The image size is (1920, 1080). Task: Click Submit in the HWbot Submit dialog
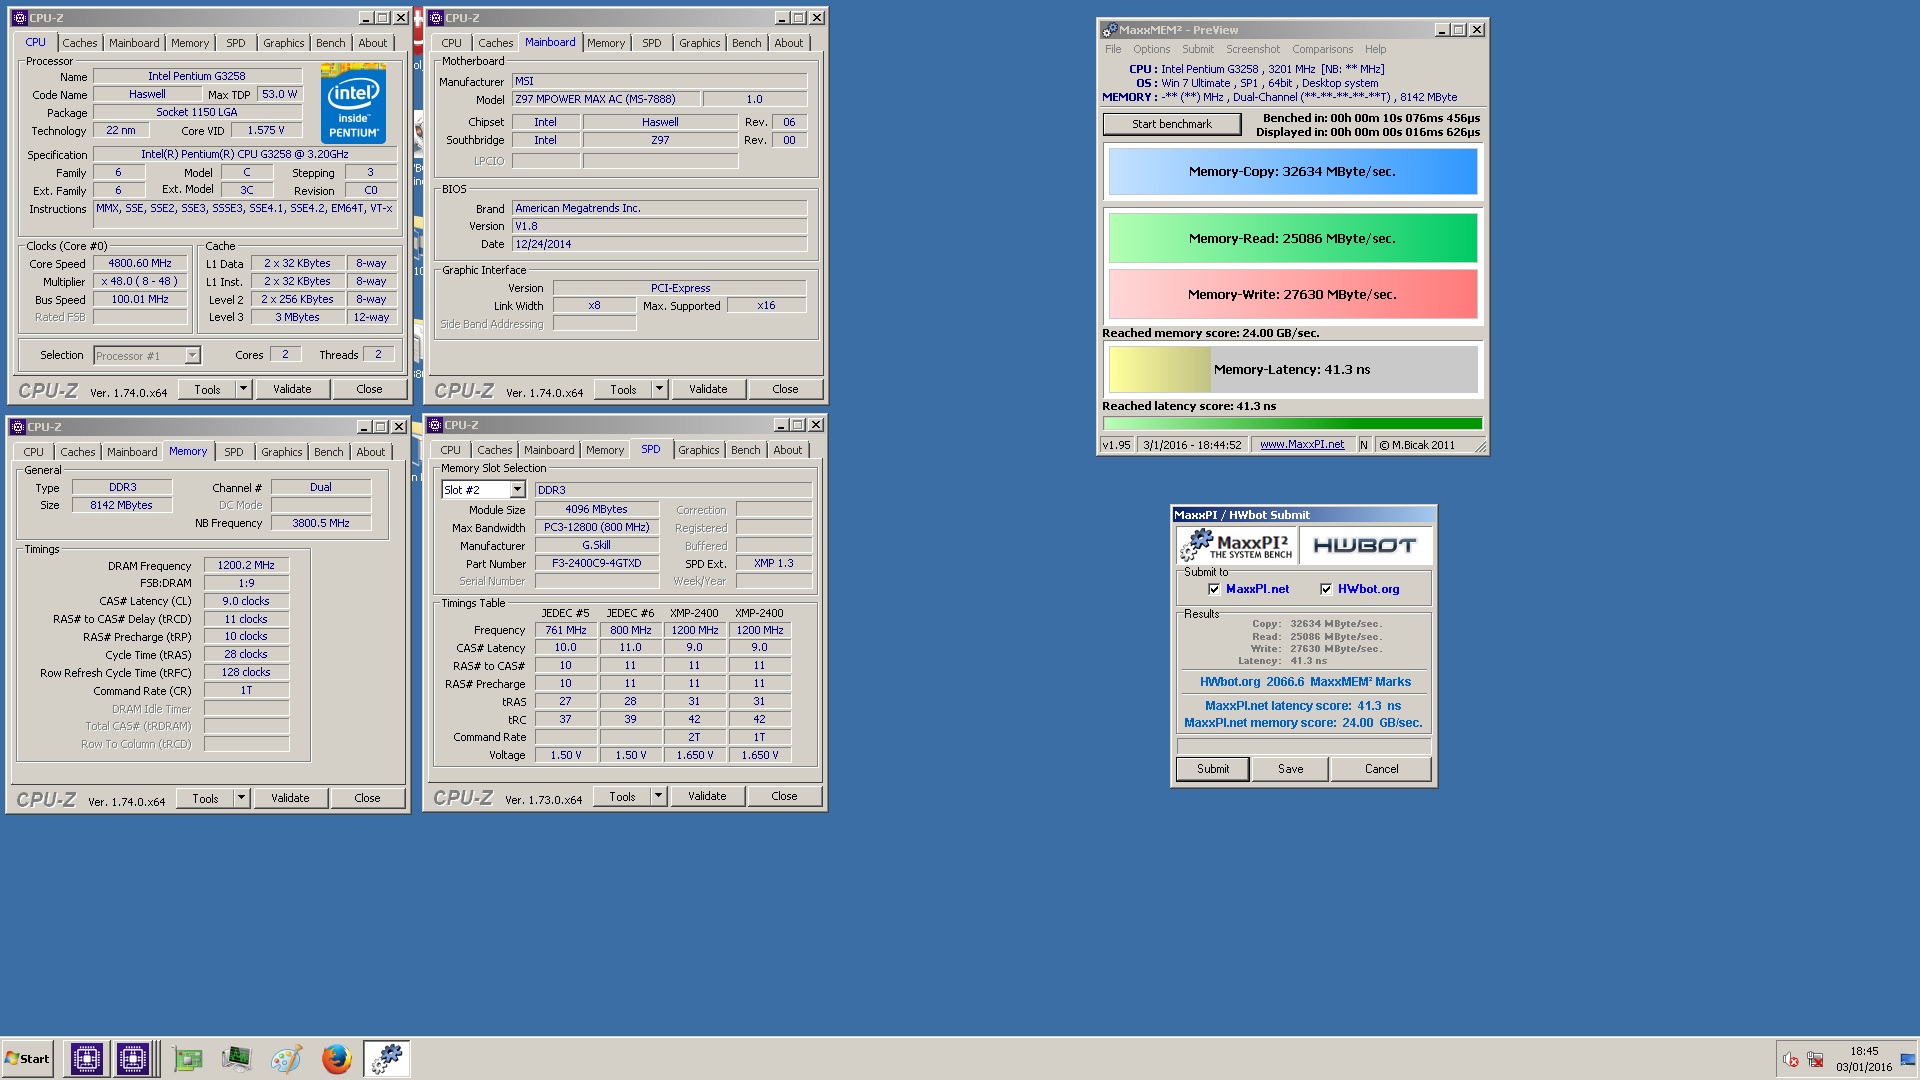pyautogui.click(x=1213, y=769)
